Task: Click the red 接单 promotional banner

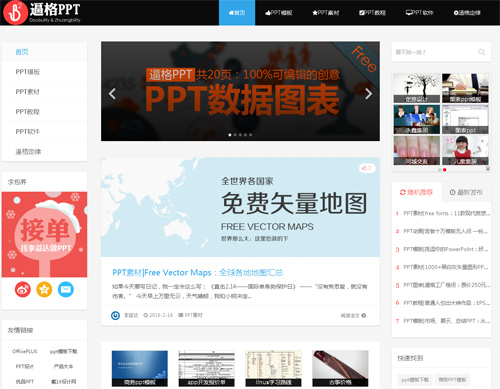Action: (x=44, y=234)
